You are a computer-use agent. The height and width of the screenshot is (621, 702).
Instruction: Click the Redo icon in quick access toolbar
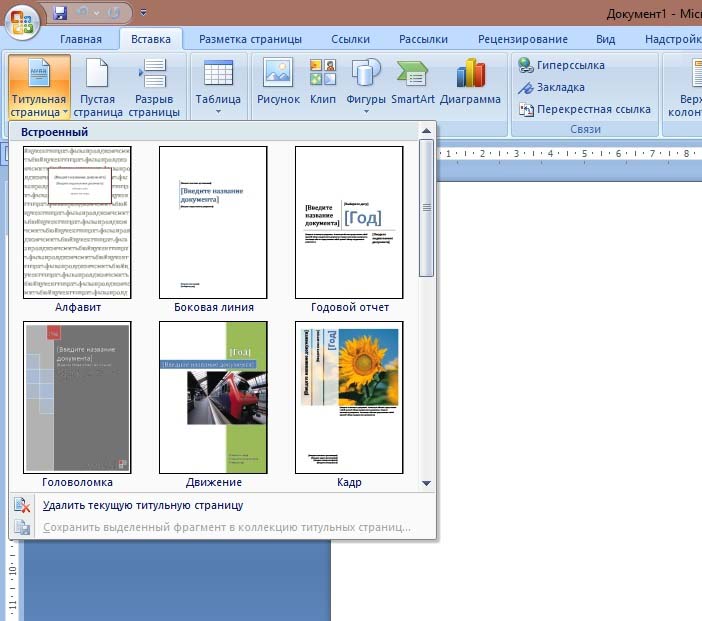click(114, 13)
